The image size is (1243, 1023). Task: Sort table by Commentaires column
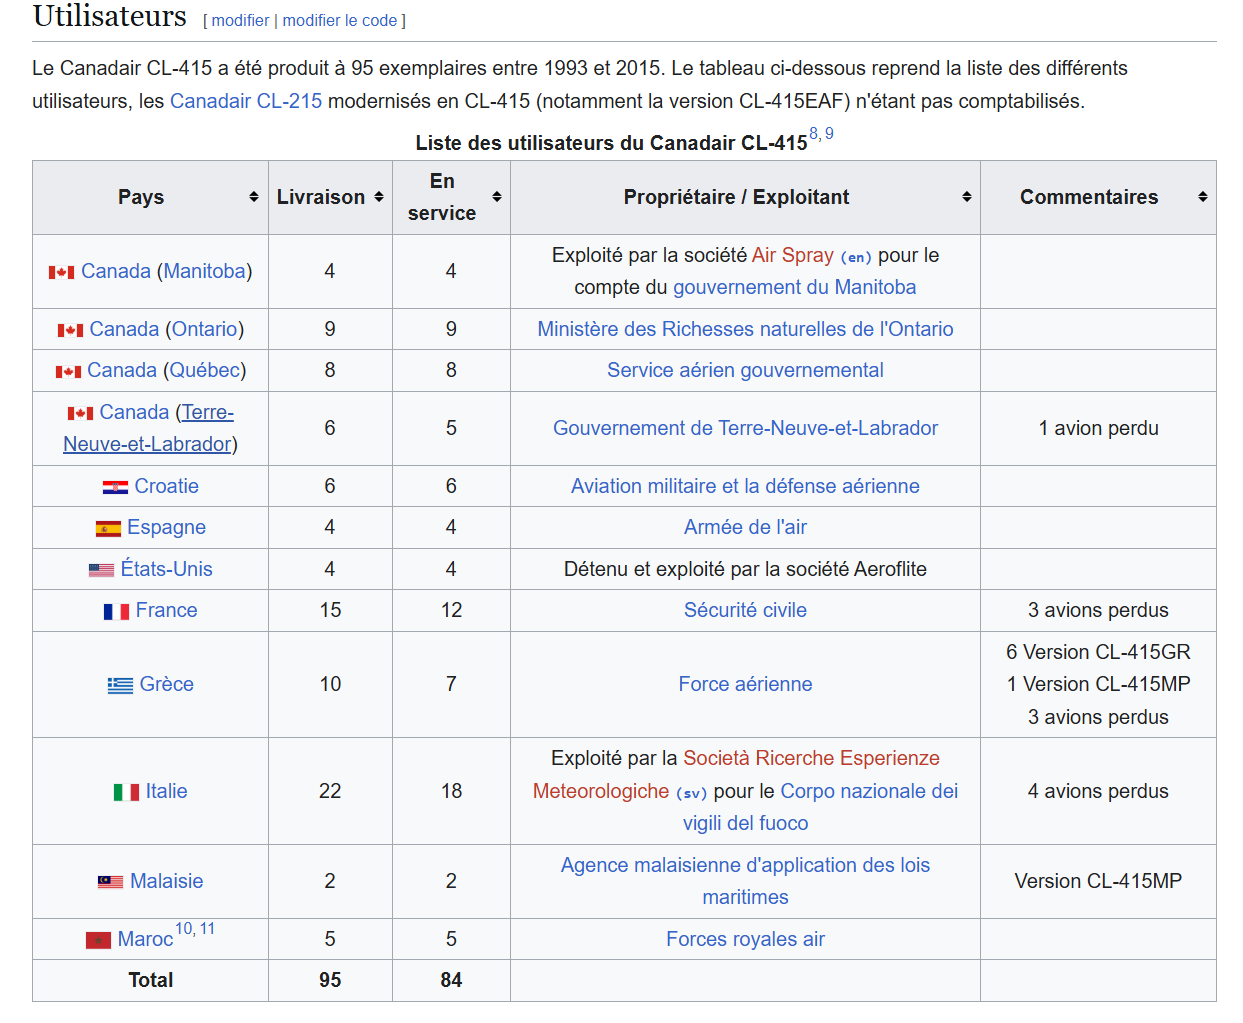tap(1203, 197)
